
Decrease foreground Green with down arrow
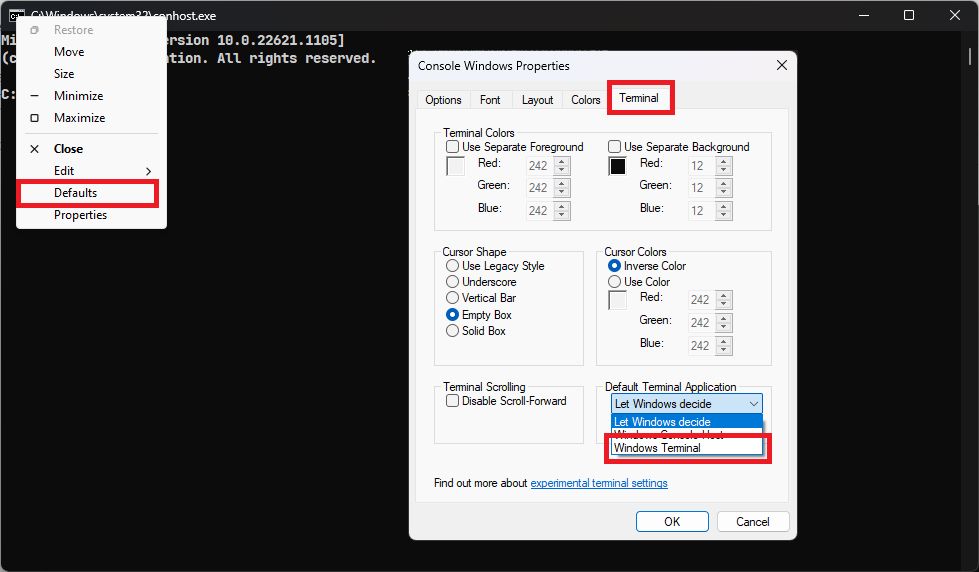(562, 192)
